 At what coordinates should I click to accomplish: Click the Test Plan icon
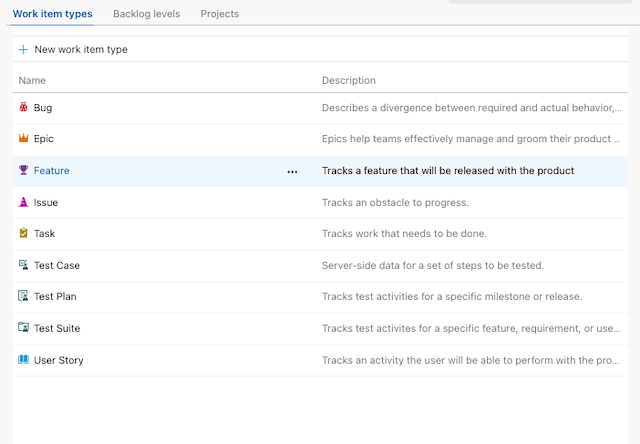(x=24, y=297)
